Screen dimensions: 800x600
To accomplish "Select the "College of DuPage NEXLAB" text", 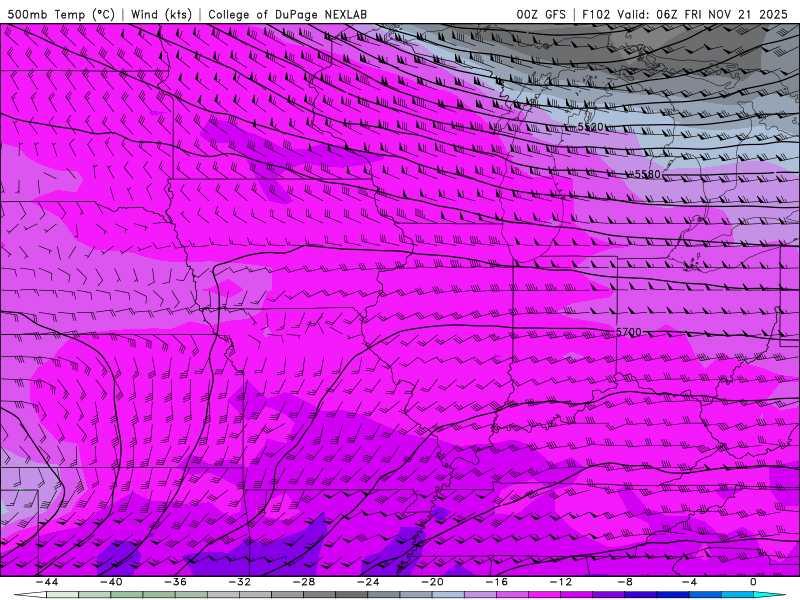I will coord(287,14).
